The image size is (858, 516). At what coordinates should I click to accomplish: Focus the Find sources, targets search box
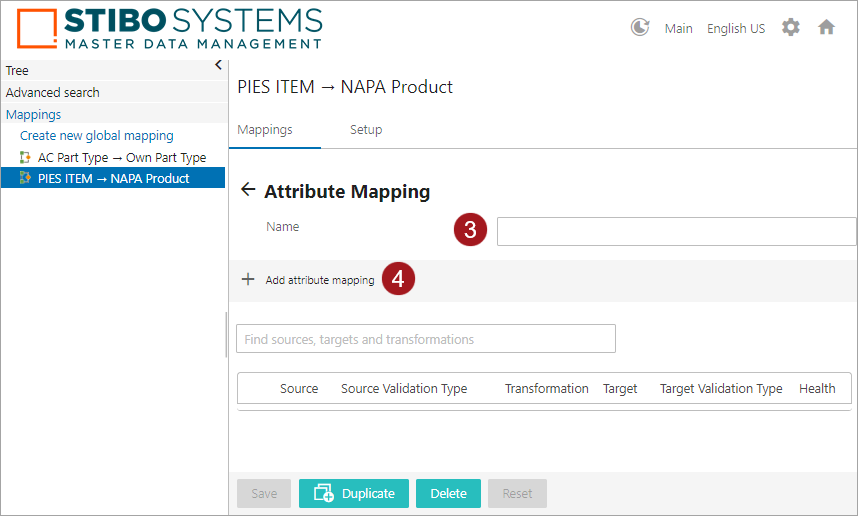(425, 339)
